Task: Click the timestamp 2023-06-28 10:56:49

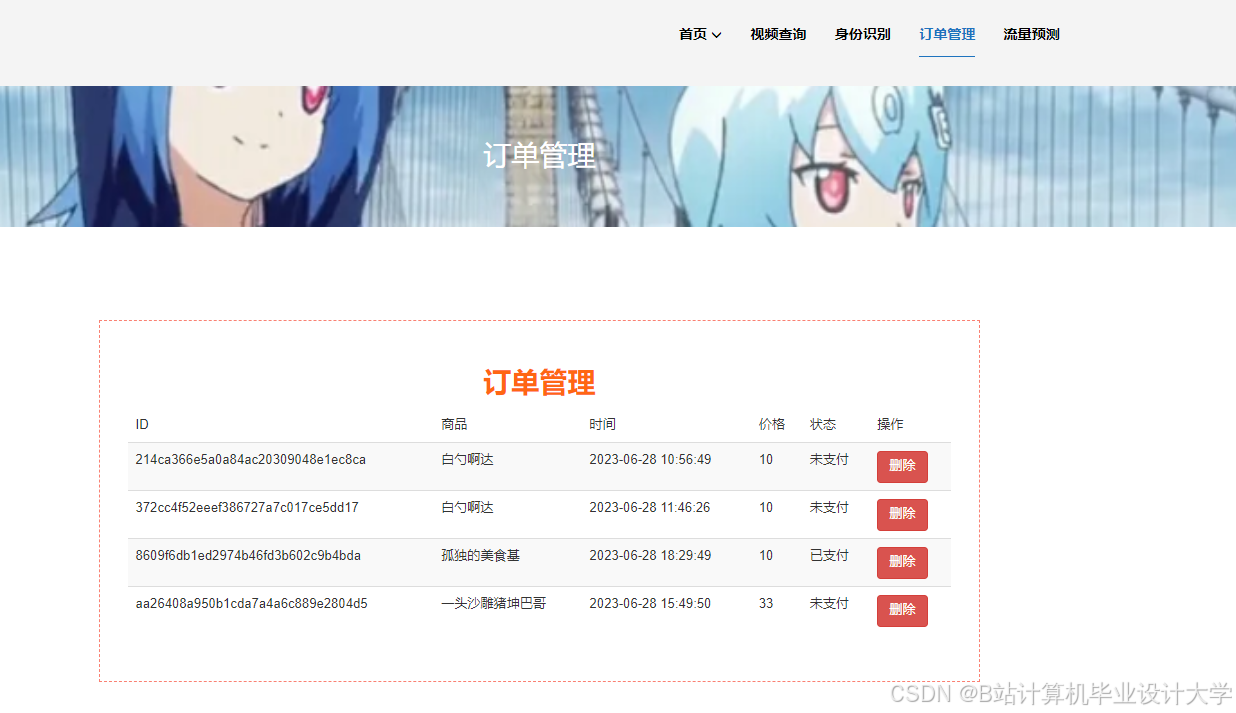Action: click(650, 460)
